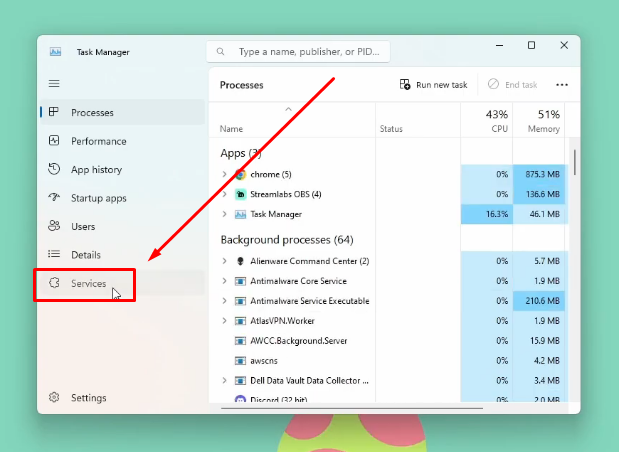Click the Discord (32 bit) process row
This screenshot has width=619, height=452.
tap(292, 399)
